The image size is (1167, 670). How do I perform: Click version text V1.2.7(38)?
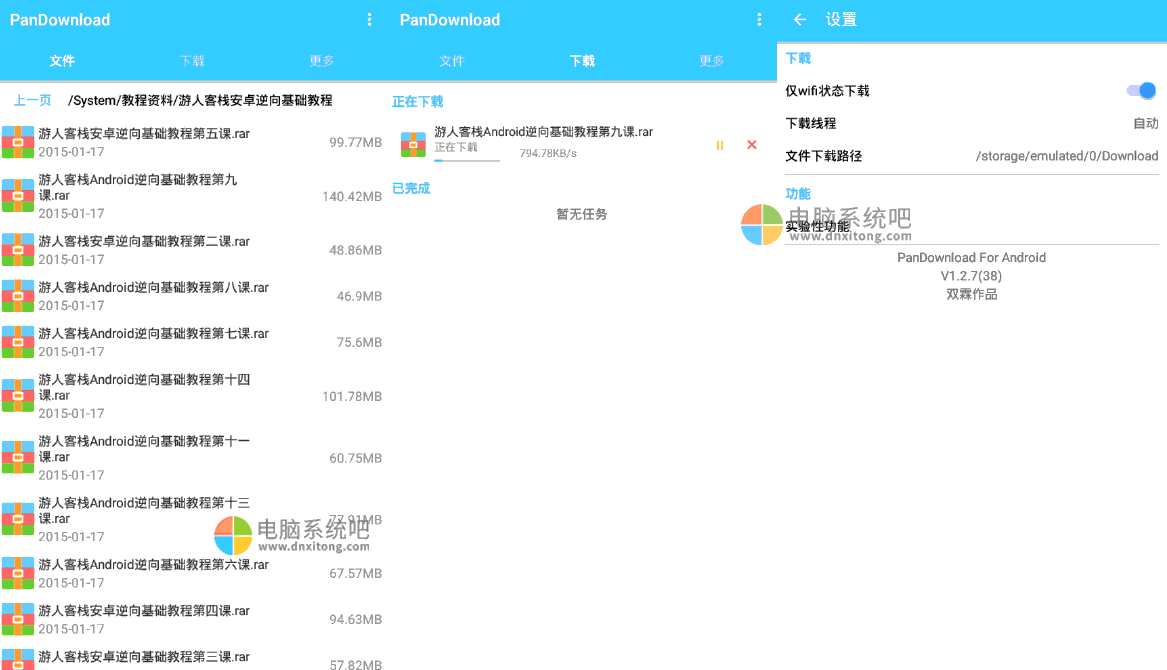click(x=971, y=276)
